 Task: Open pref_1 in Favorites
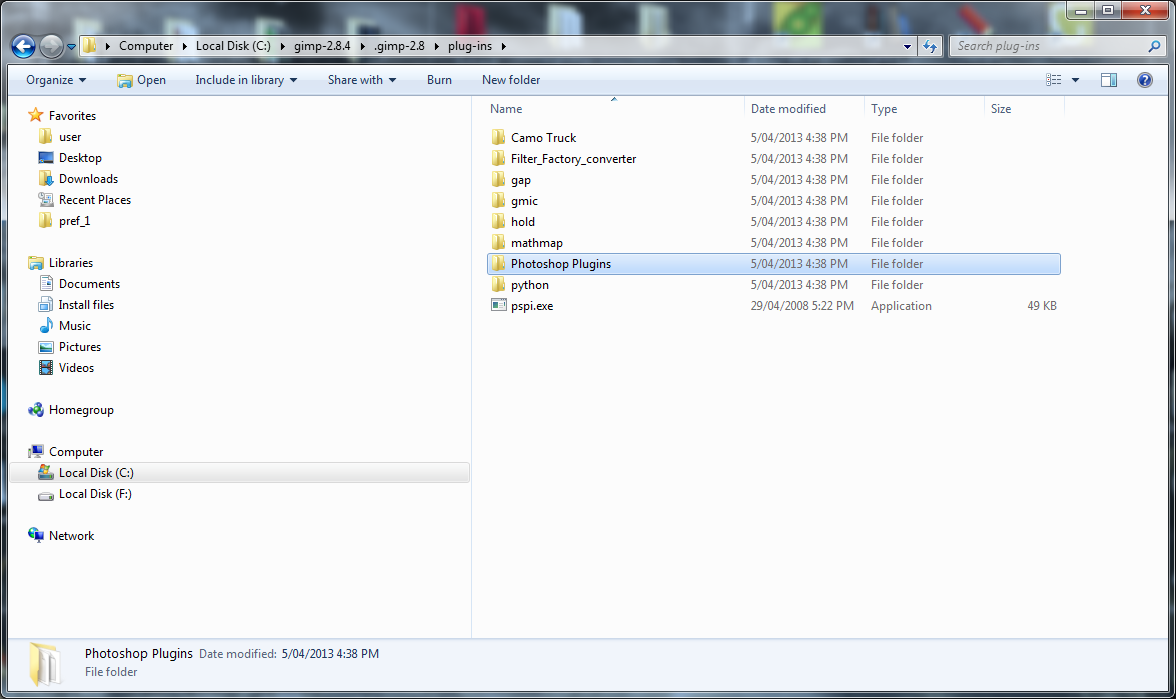[x=74, y=220]
